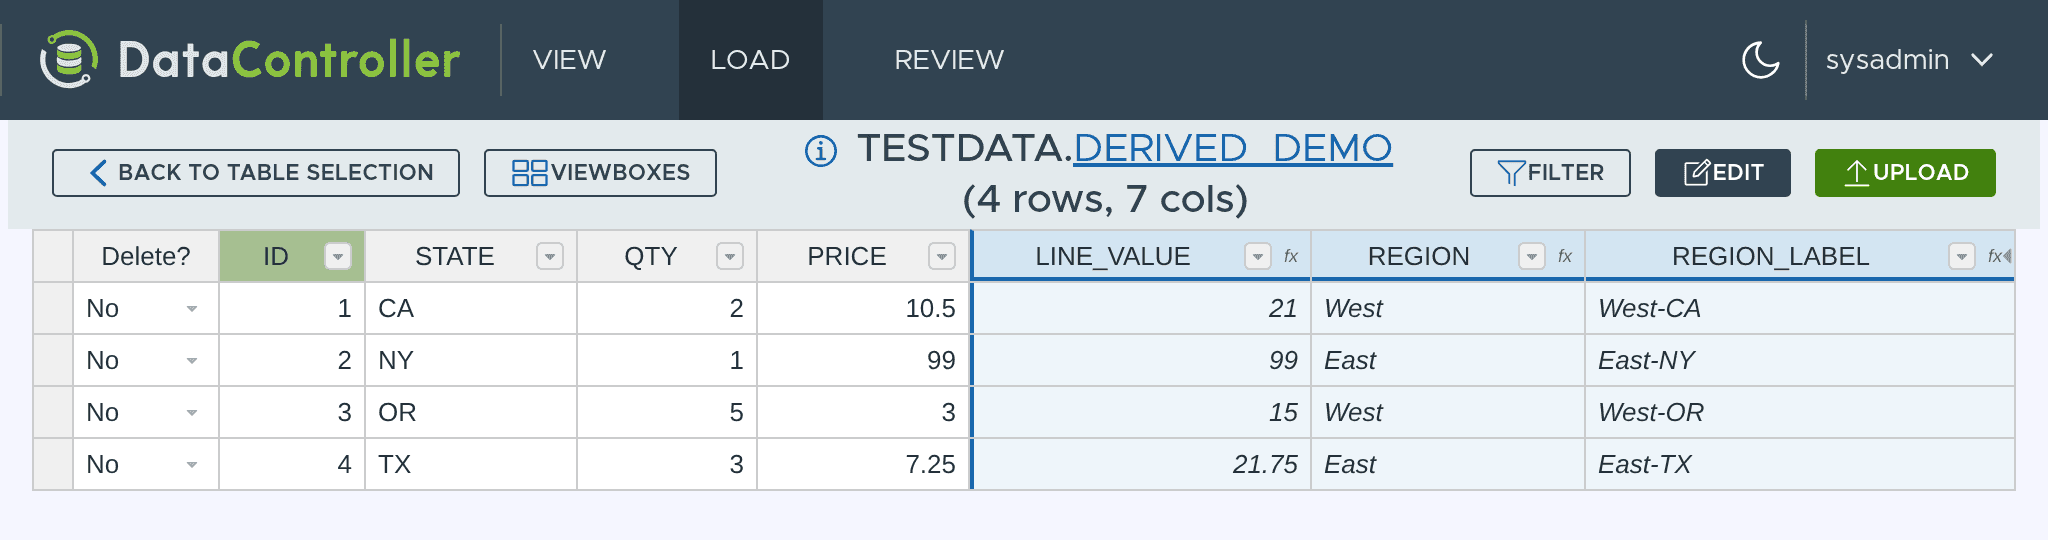Expand Delete? dropdown for row ID 2
Screen dimensions: 2048x540
pyautogui.click(x=192, y=361)
